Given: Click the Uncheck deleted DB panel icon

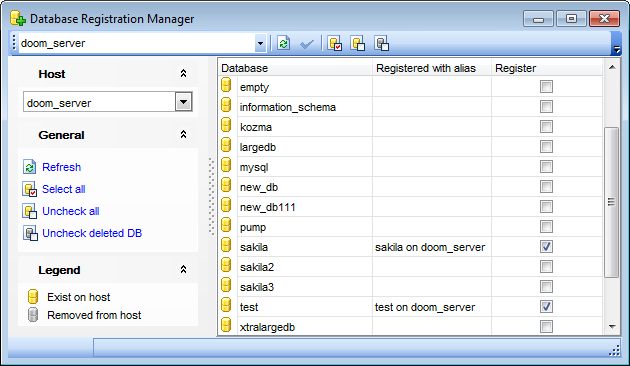Looking at the screenshot, I should click(x=30, y=233).
